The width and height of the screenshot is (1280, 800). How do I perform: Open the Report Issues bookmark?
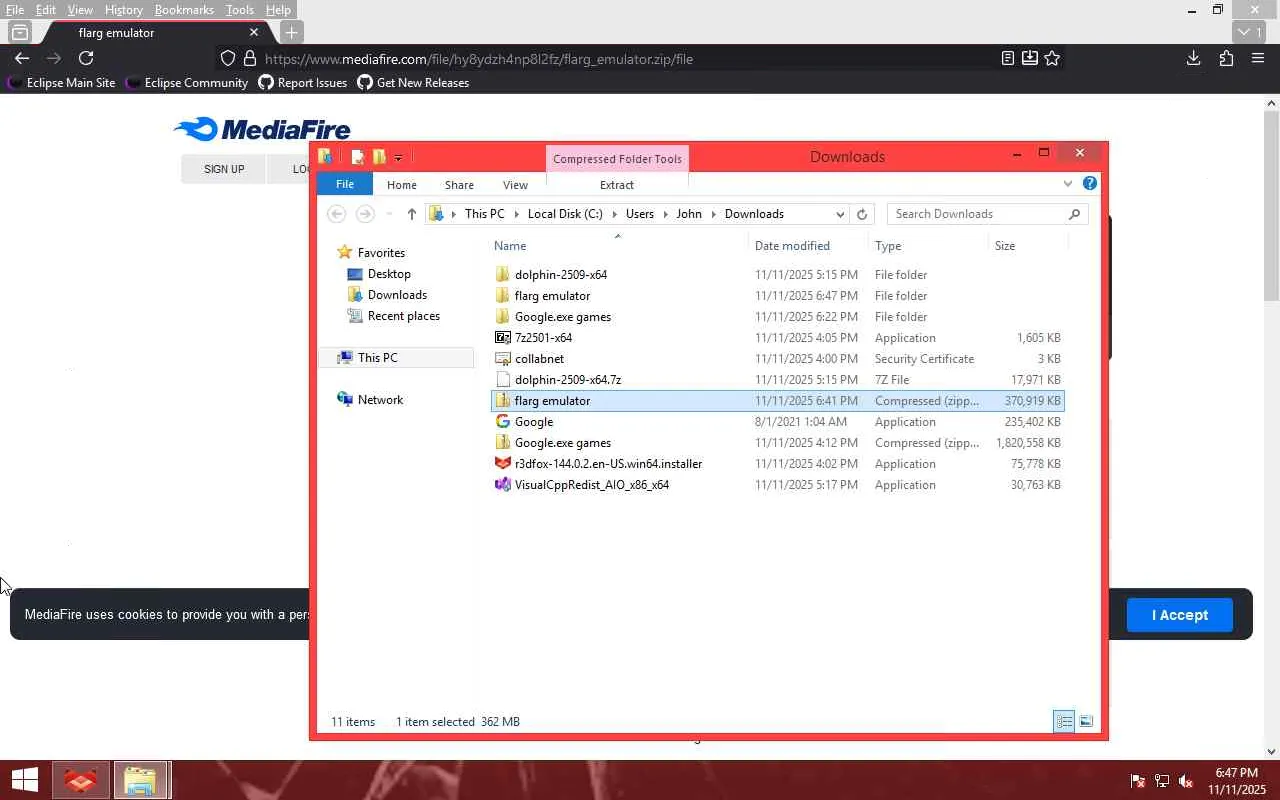point(303,83)
